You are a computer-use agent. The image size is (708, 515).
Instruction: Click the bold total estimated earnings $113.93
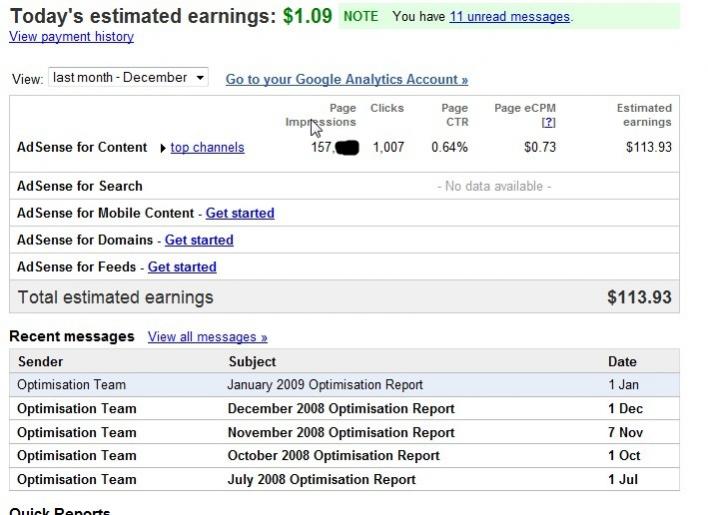[639, 297]
